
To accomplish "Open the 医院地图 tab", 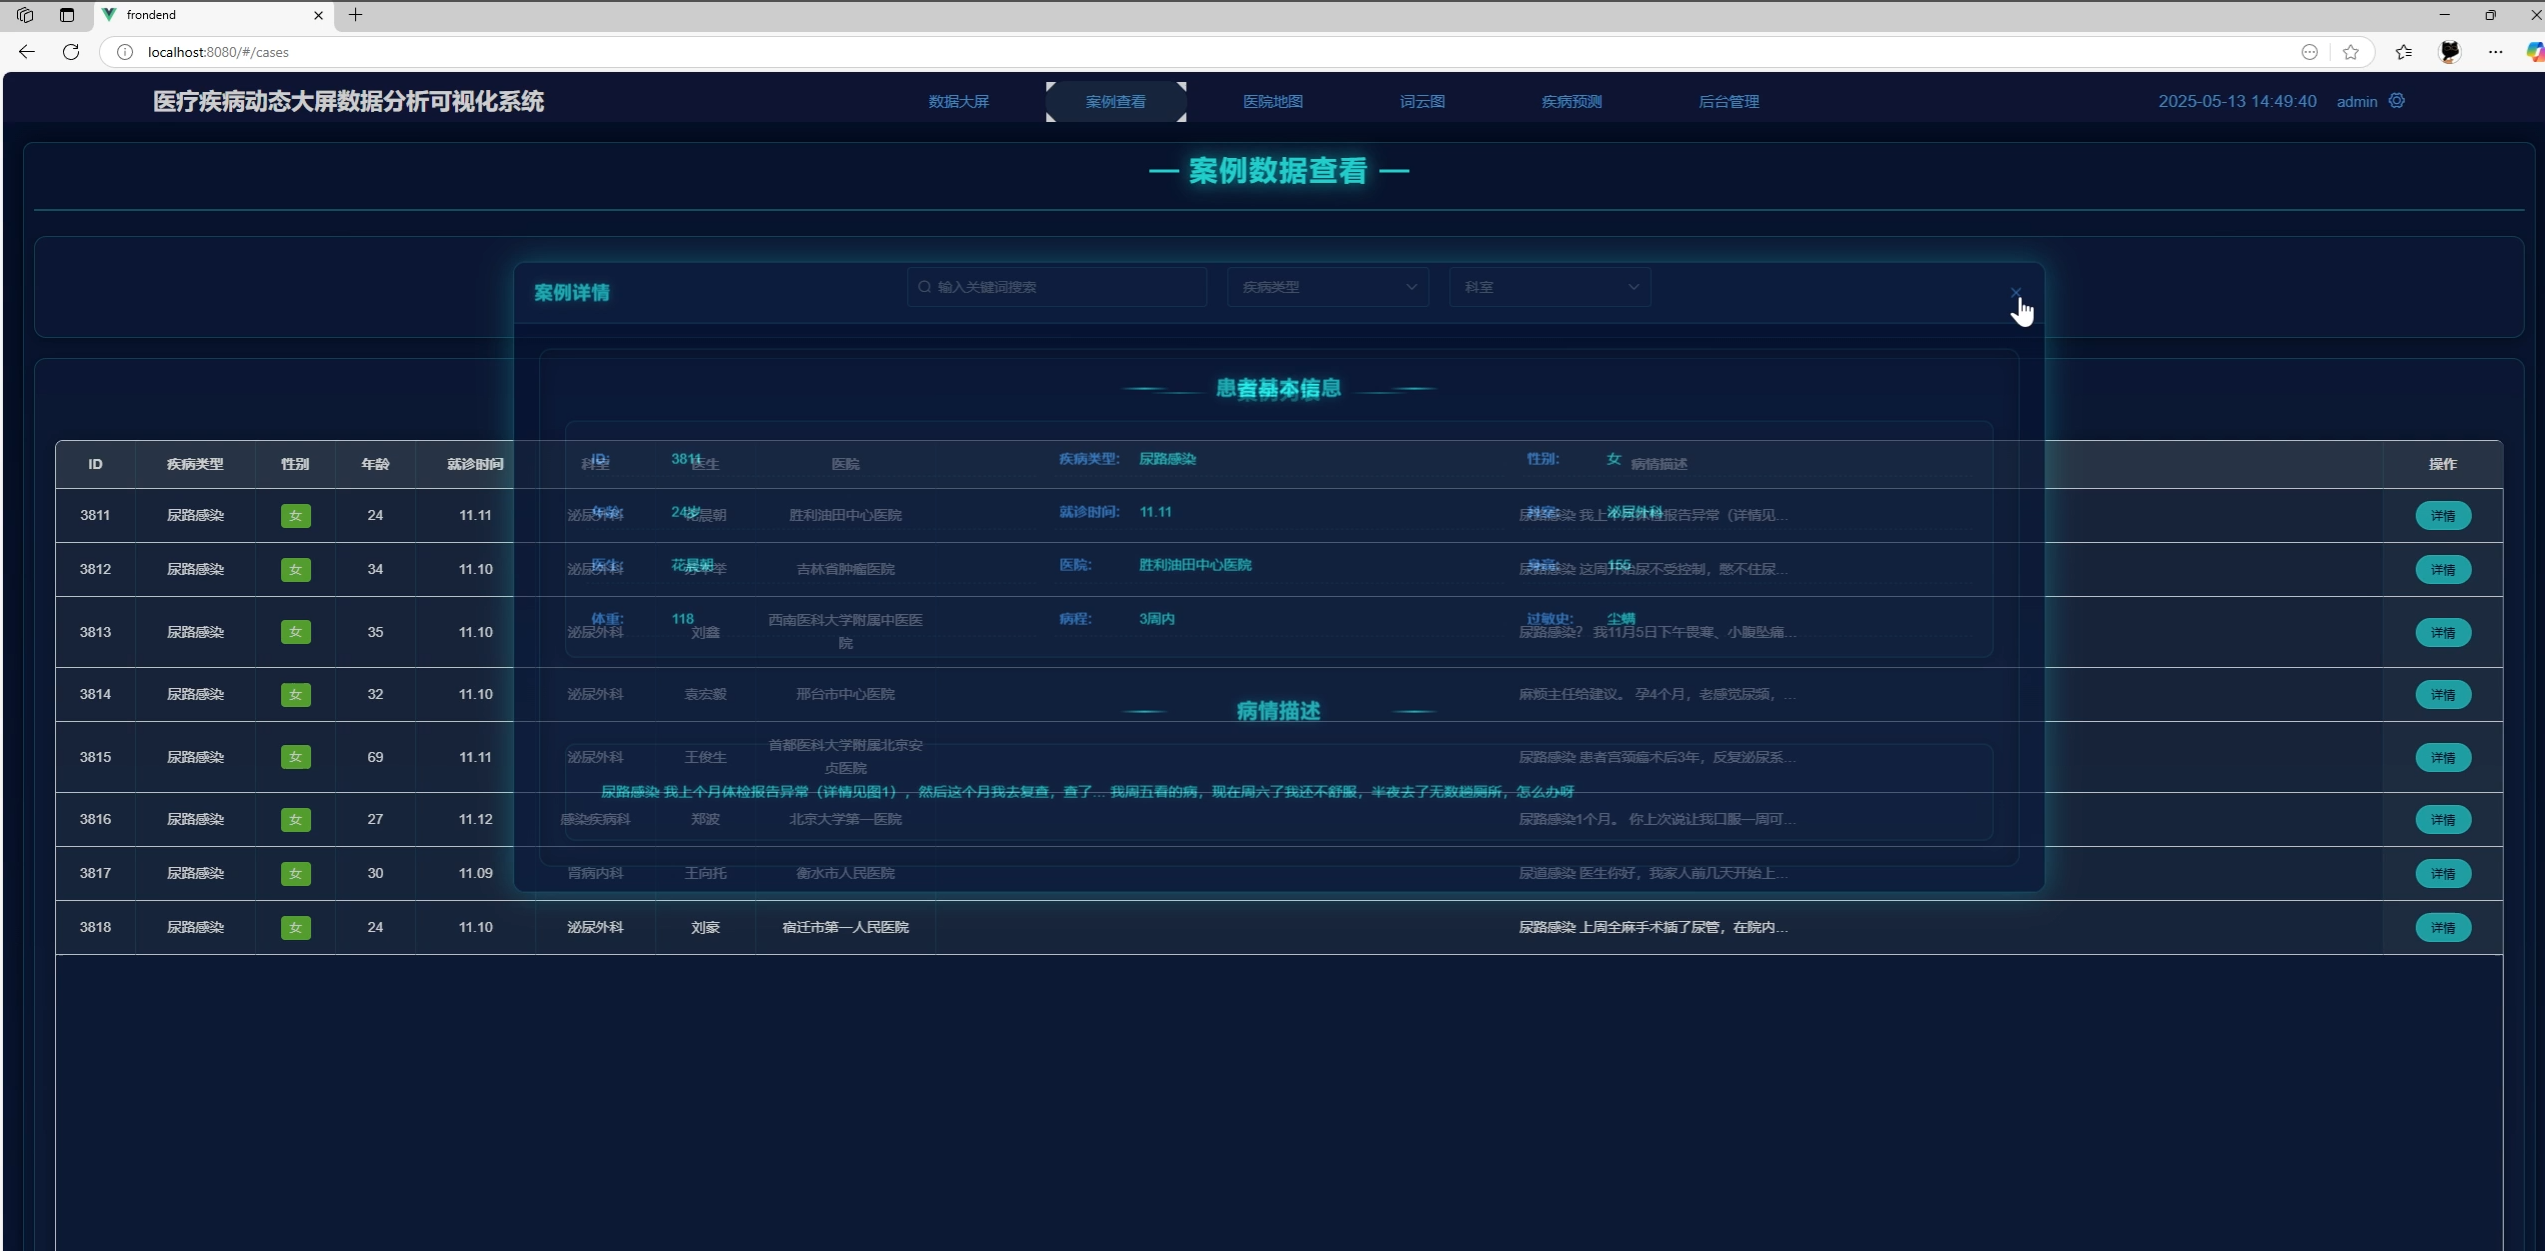I will [1272, 102].
